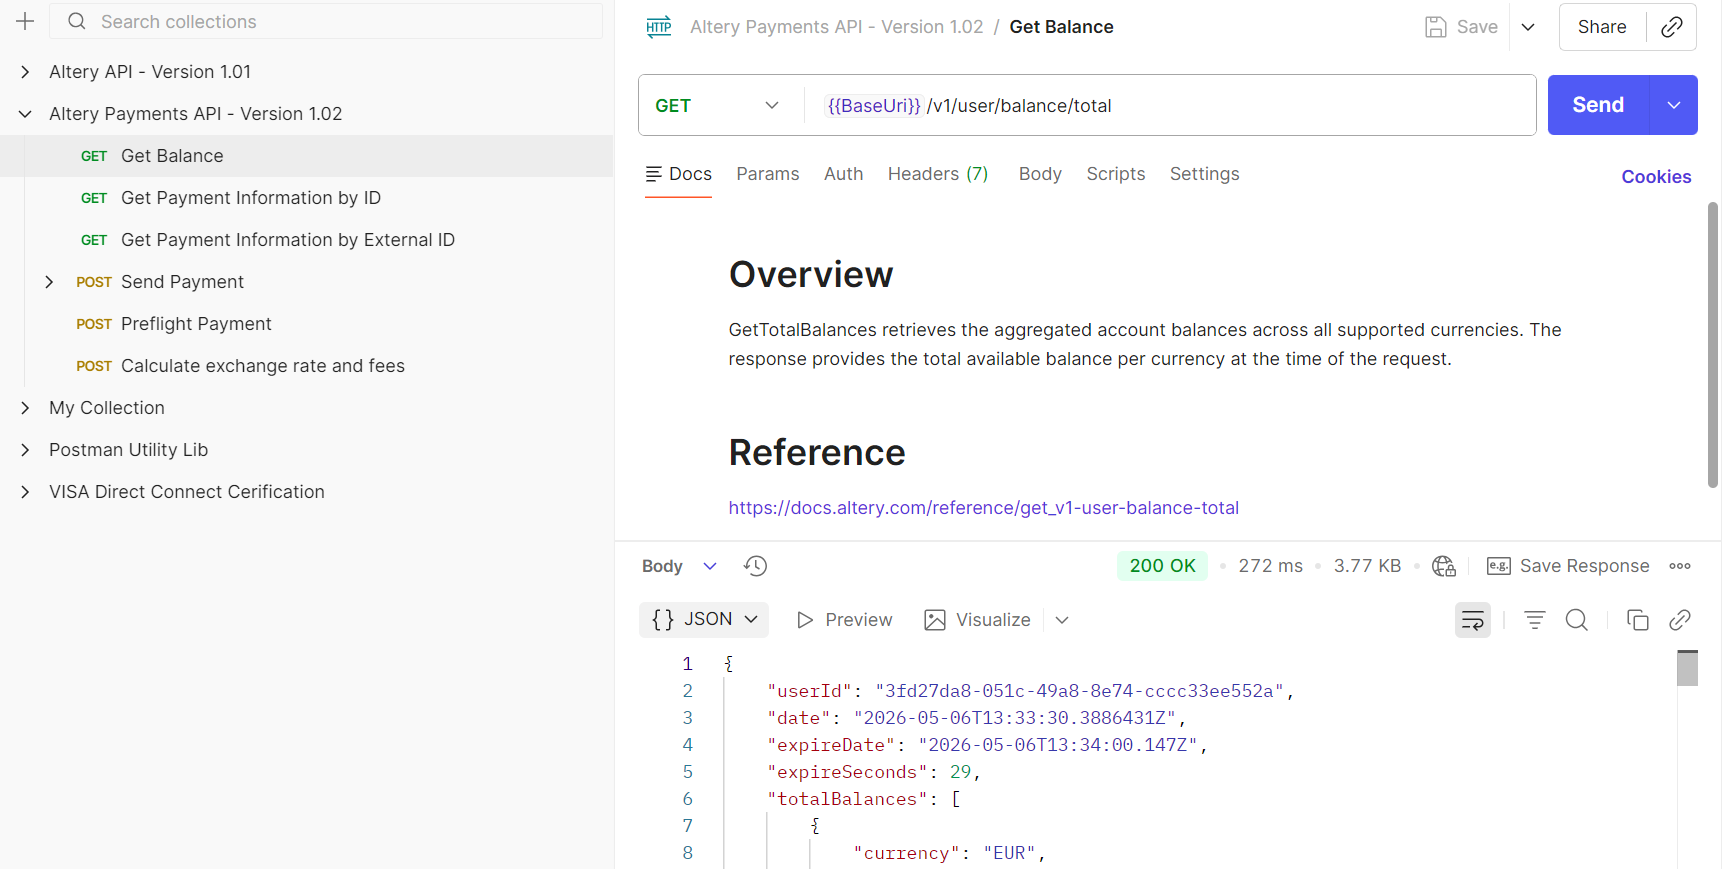Viewport: 1725px width, 869px height.
Task: Click the "expireSeconds" line in response
Action: (873, 772)
